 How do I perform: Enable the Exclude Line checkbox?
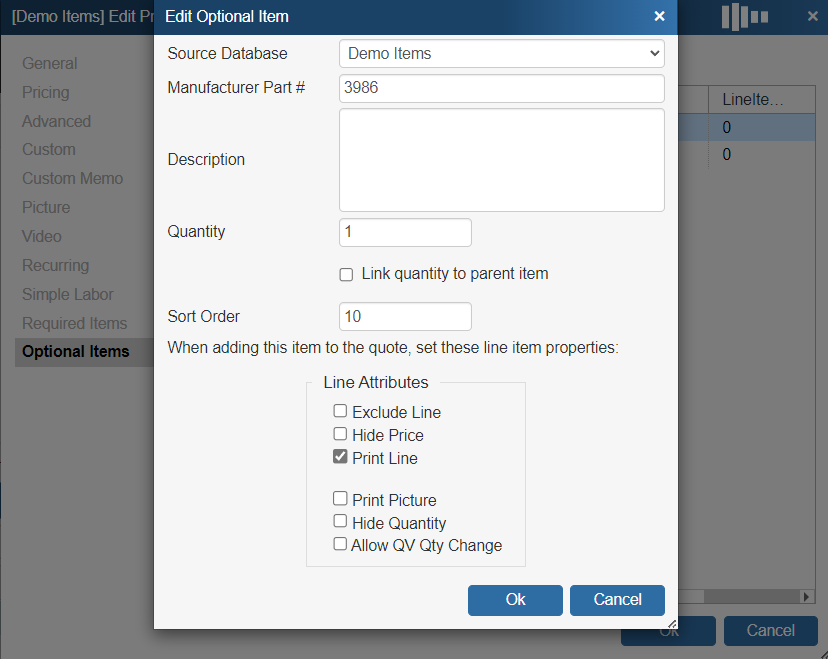(341, 411)
